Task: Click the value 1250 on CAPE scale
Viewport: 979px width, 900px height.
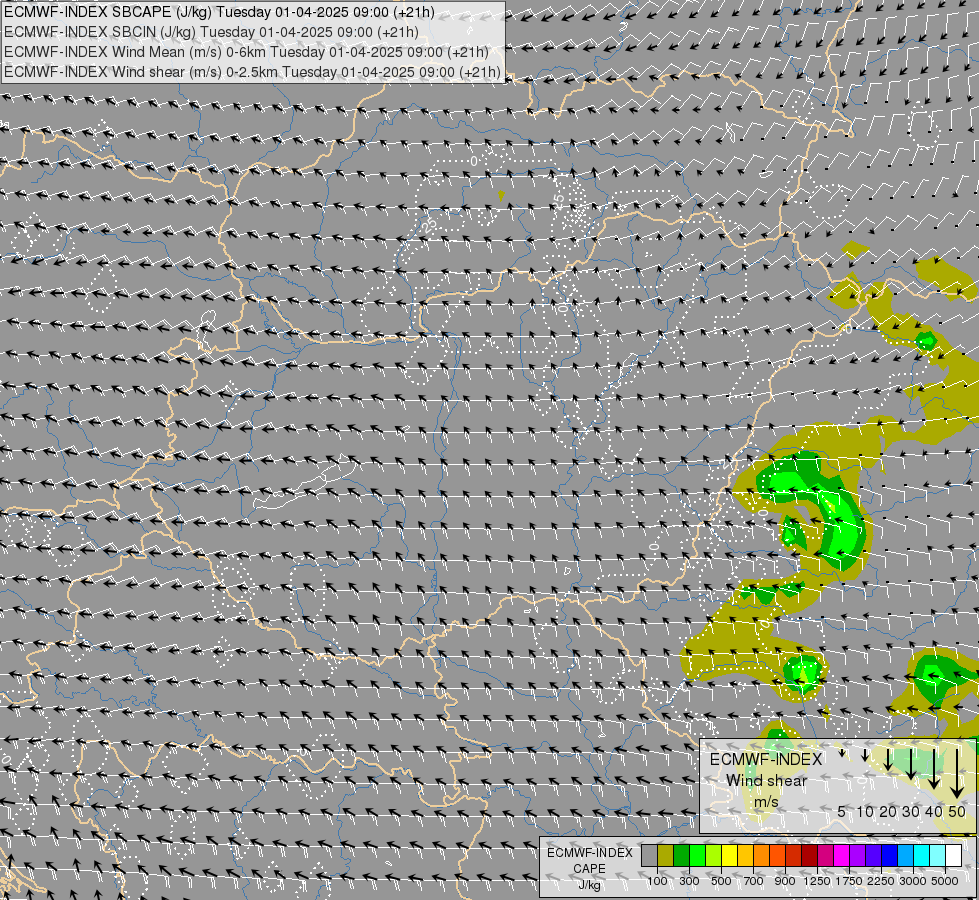Action: tap(817, 881)
